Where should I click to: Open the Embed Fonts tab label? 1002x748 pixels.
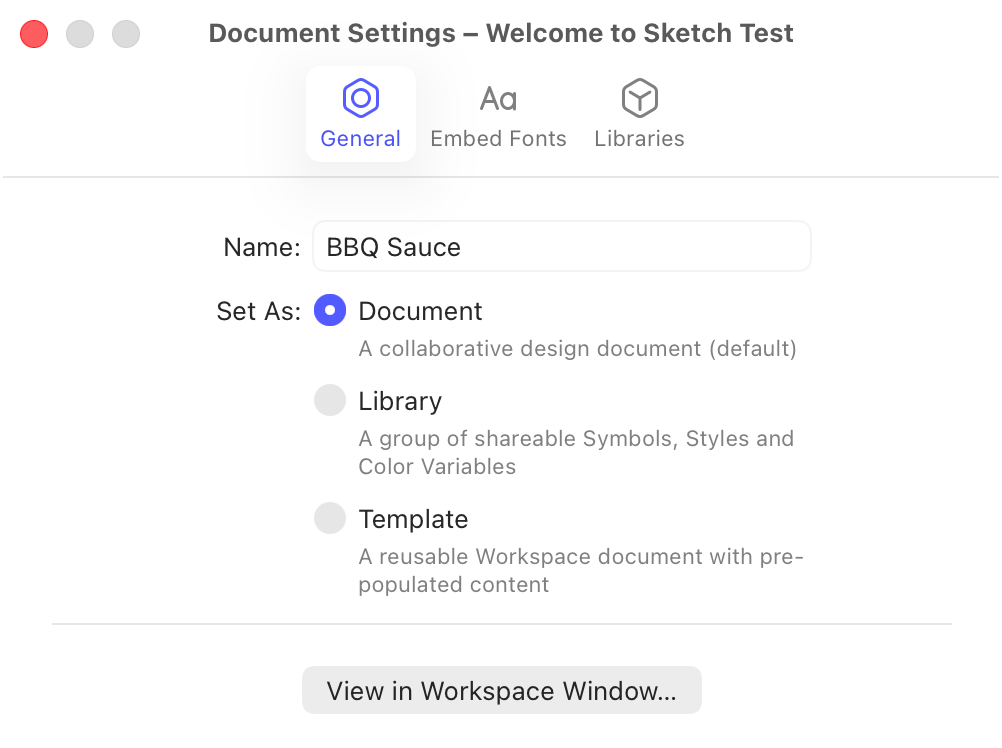(x=498, y=139)
